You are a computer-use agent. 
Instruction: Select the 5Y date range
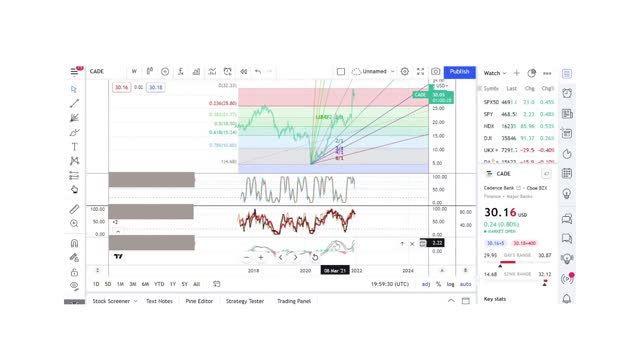click(184, 284)
